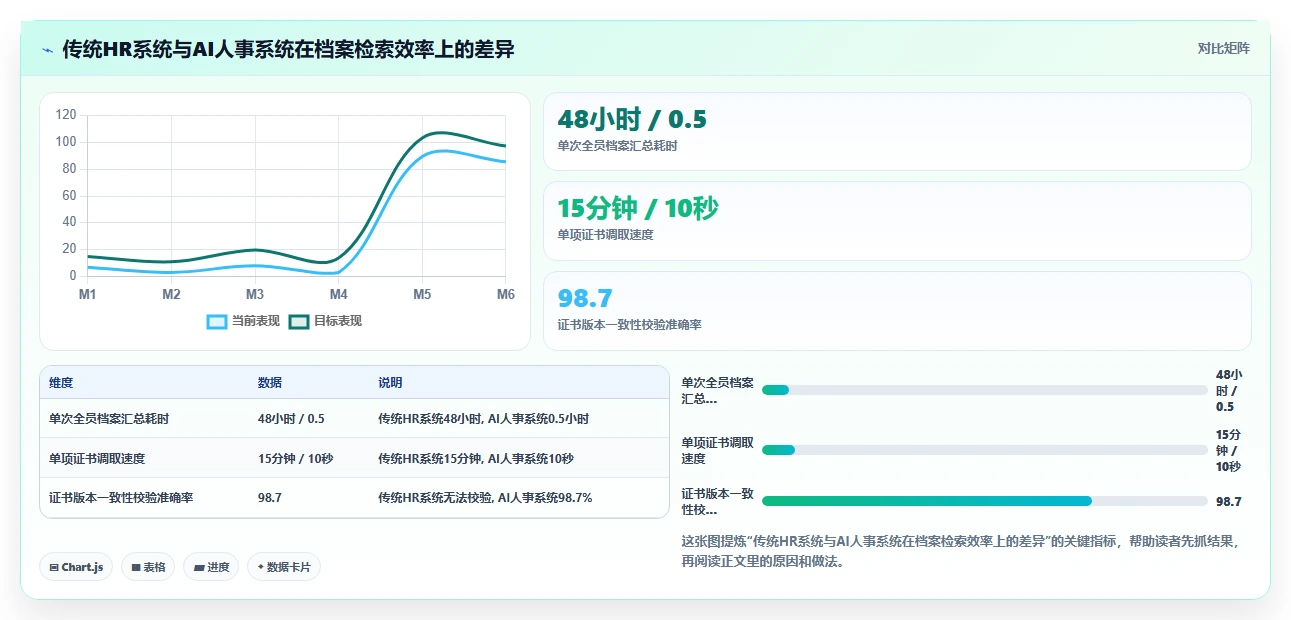Image resolution: width=1291 pixels, height=620 pixels.
Task: Click the 20 y-axis tick label
Action: point(69,248)
